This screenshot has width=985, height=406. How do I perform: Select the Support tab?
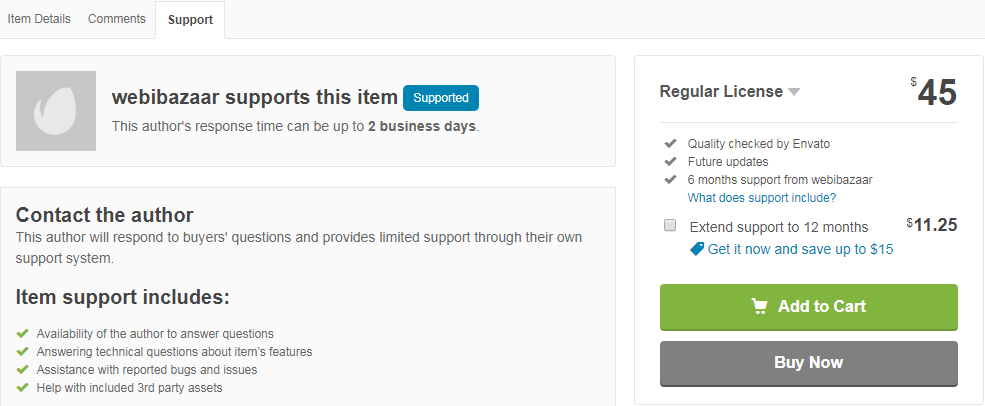(x=190, y=19)
